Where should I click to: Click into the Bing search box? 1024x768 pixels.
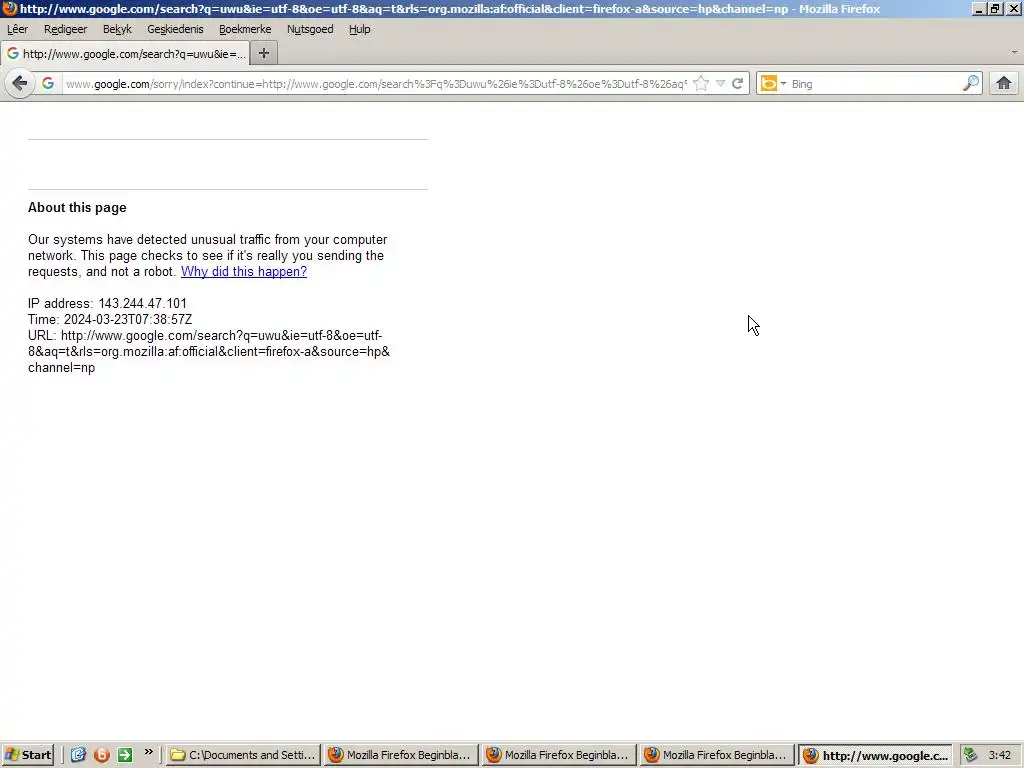click(x=875, y=84)
